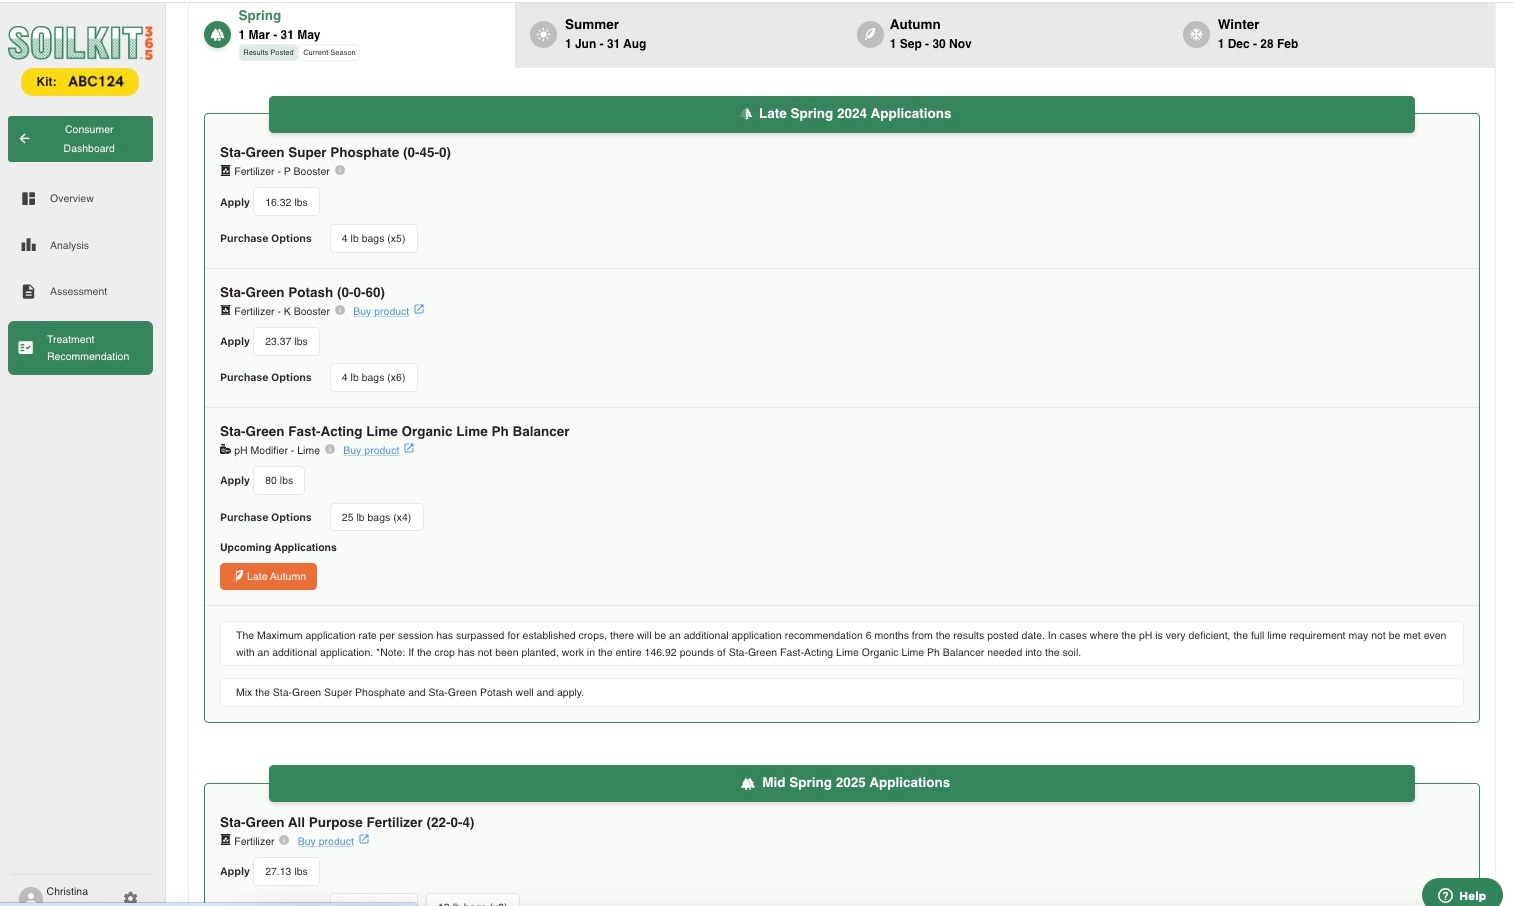Click the Kit: ABC124 badge
Viewport: 1515px width, 906px height.
tap(80, 81)
